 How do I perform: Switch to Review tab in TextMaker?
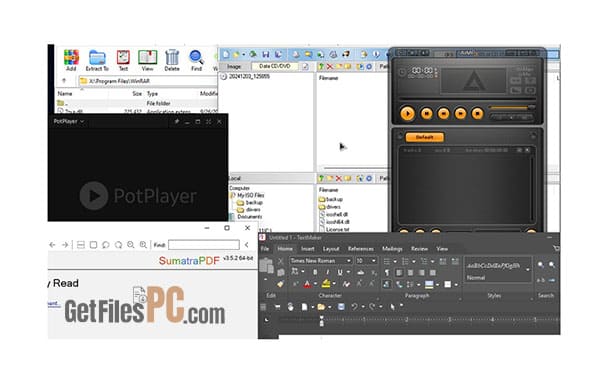pos(419,249)
